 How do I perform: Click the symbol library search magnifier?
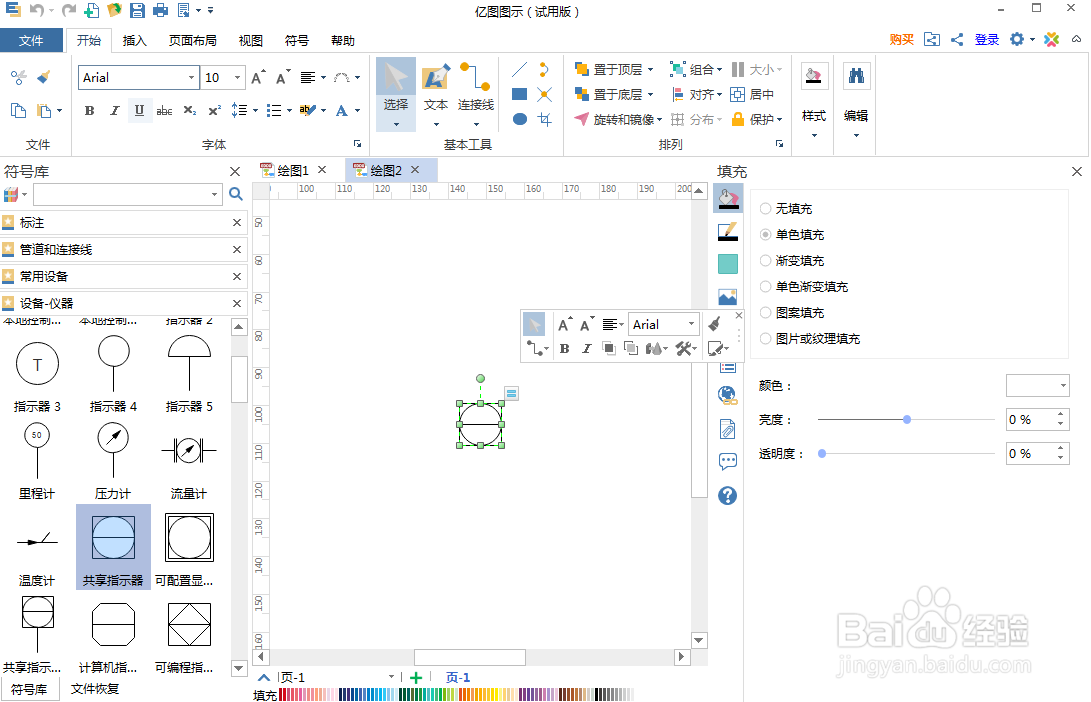click(235, 194)
